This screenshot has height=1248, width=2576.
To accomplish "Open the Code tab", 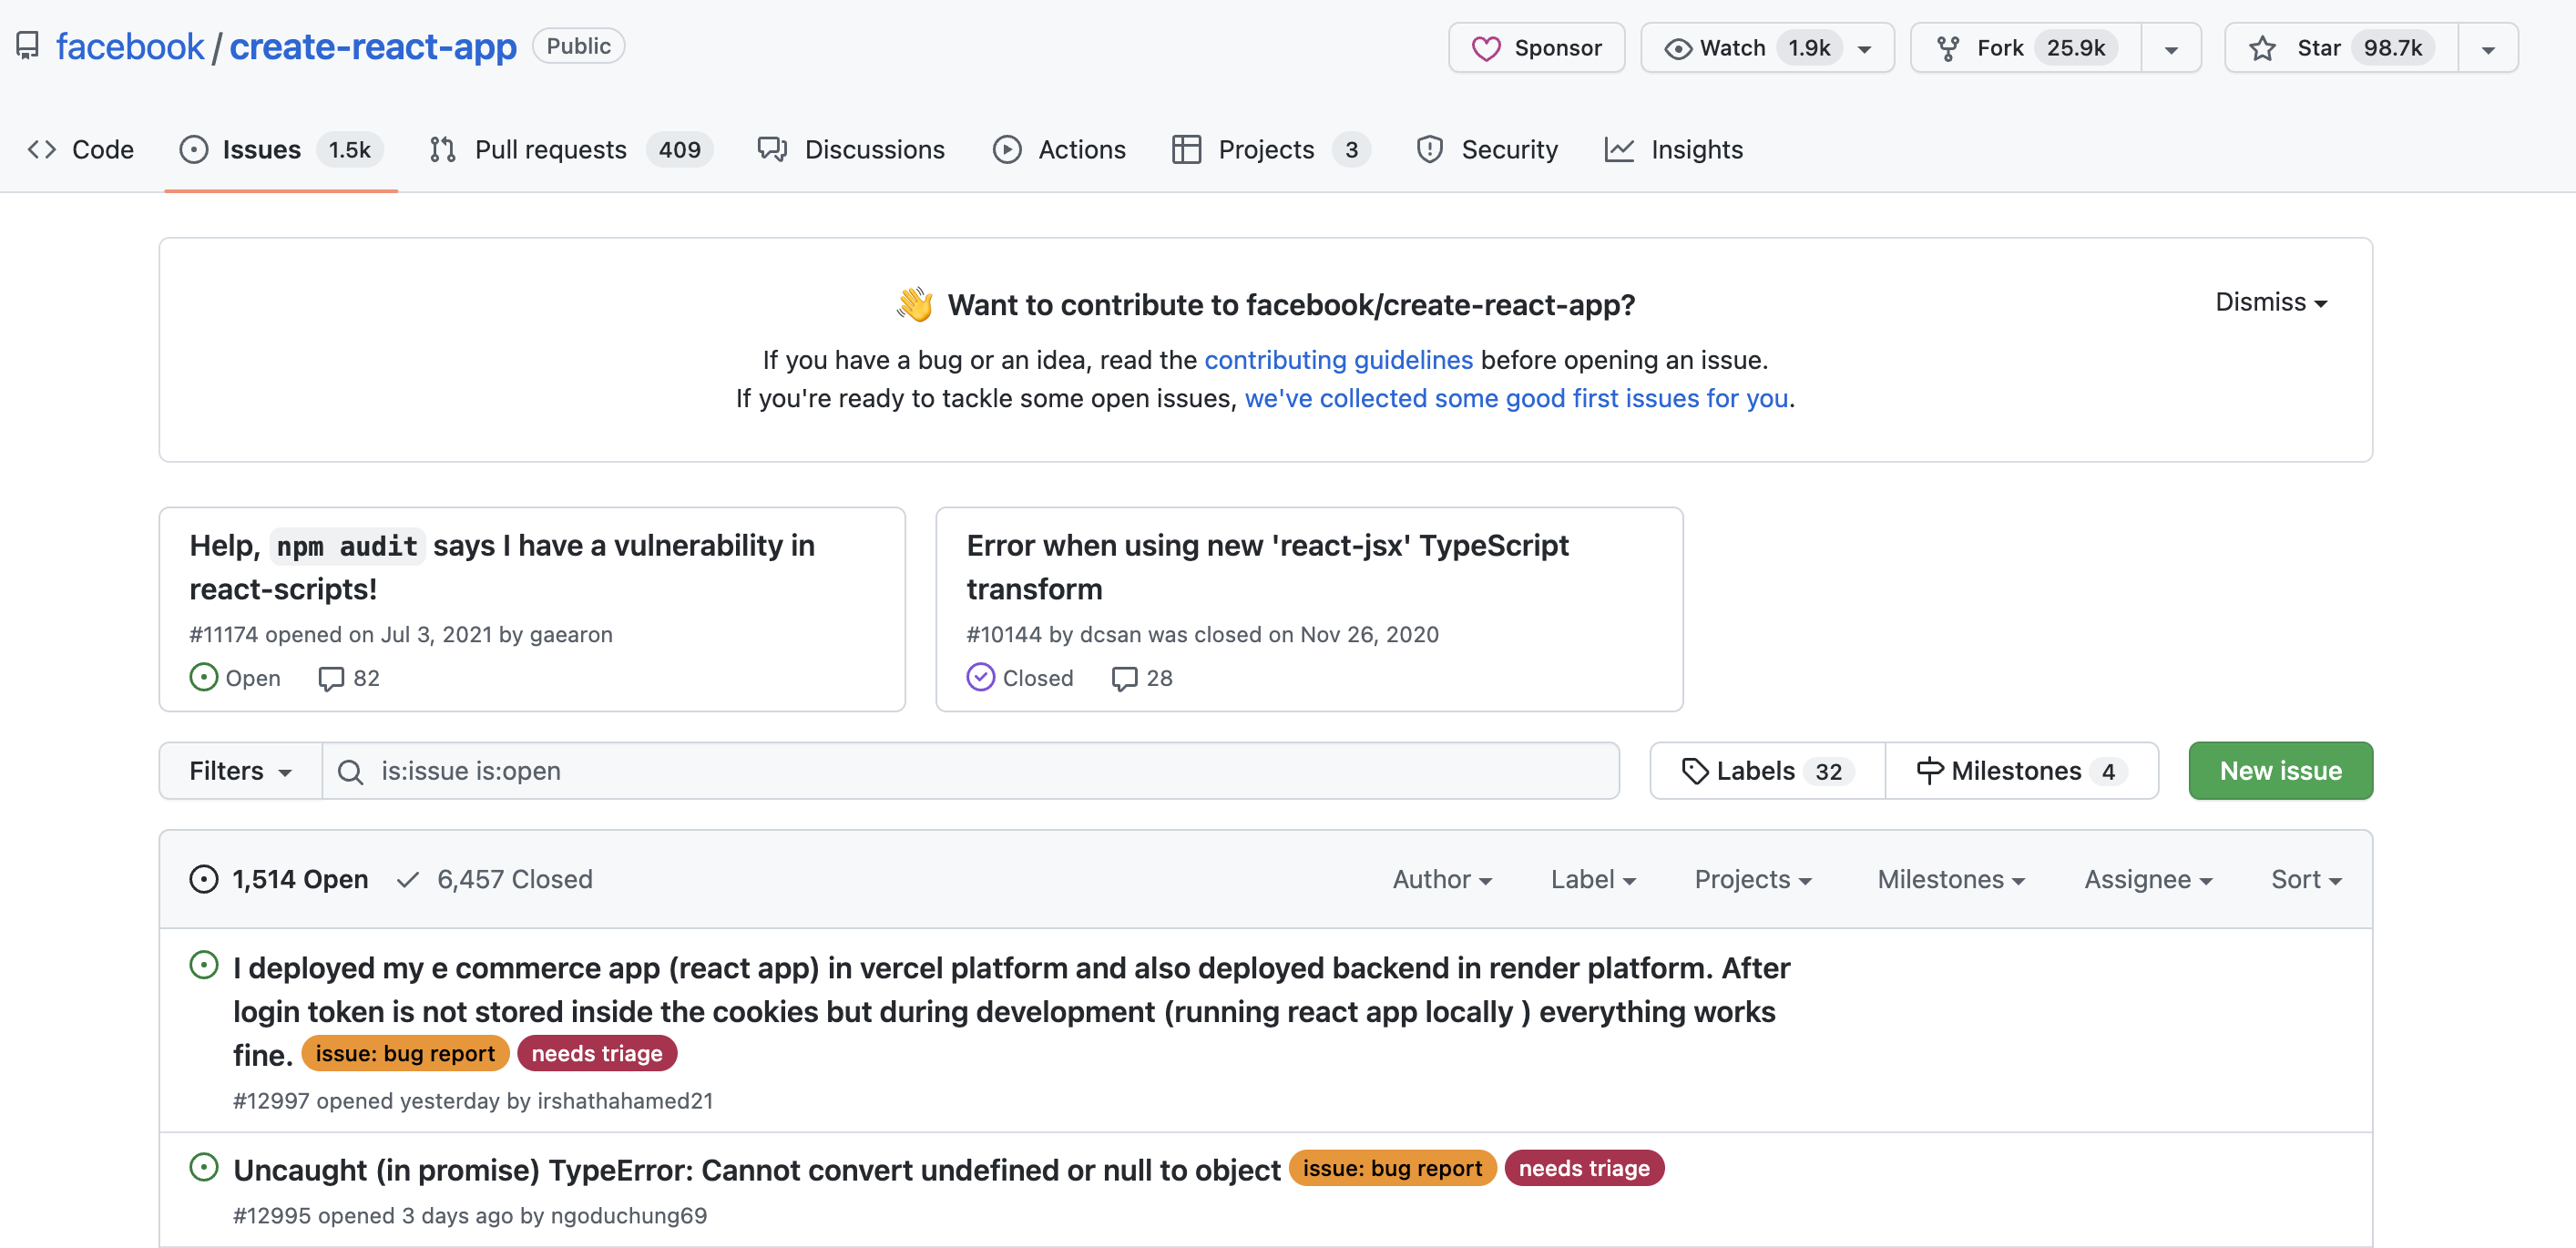I will pyautogui.click(x=80, y=149).
